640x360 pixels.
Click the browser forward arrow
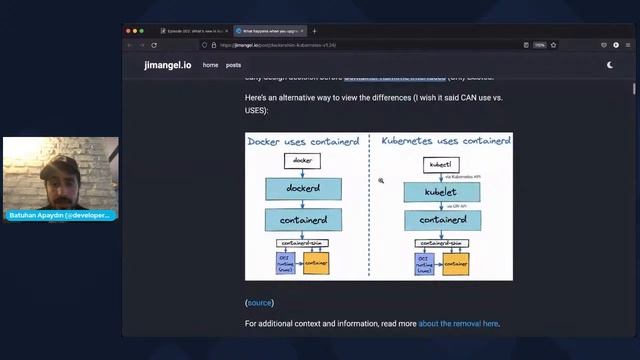[x=142, y=45]
